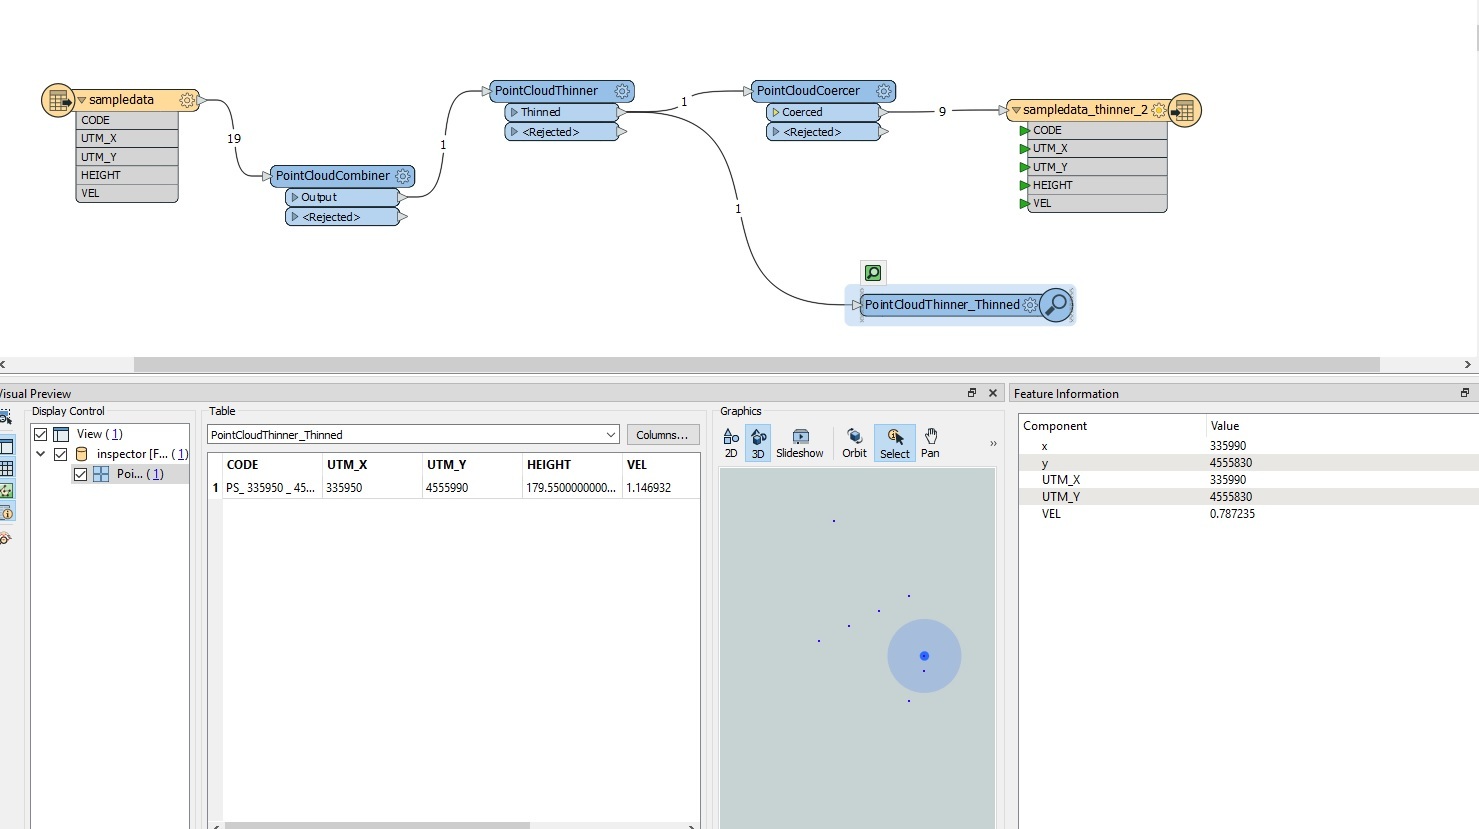Sort table by HEIGHT column header

(572, 465)
